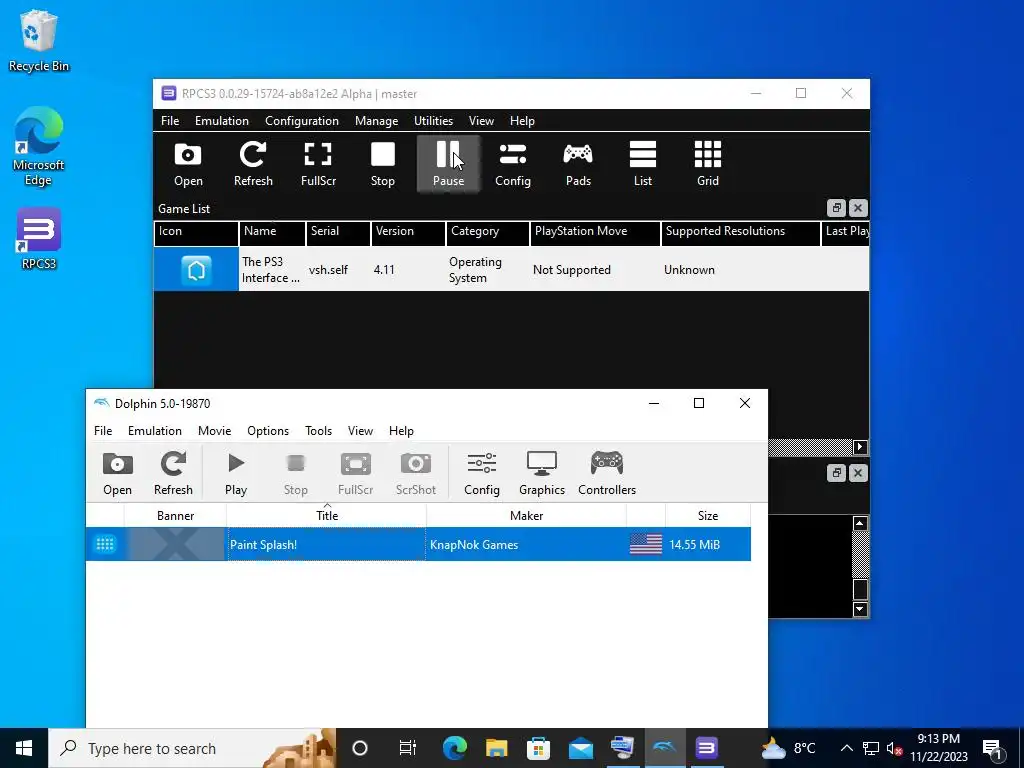Open the File menu in RPCS3
This screenshot has width=1024, height=768.
click(x=170, y=121)
